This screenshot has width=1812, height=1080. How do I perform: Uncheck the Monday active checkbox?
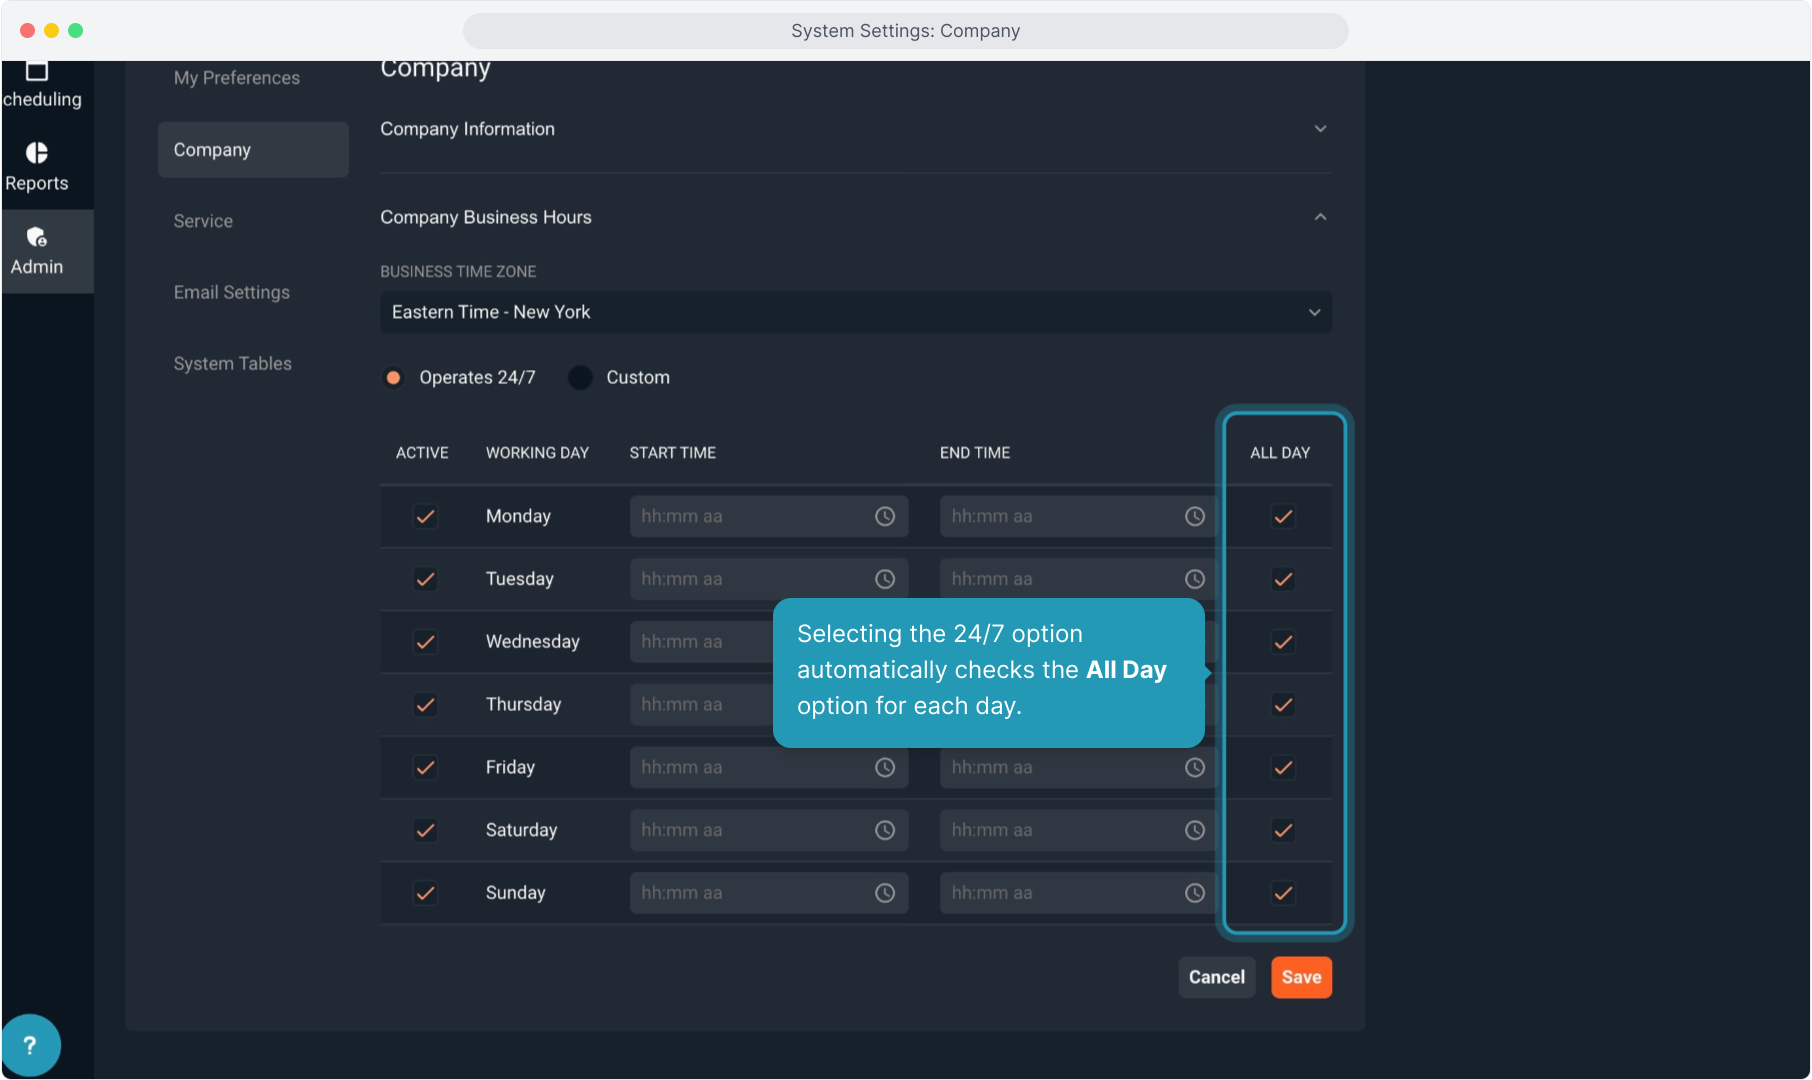(x=425, y=517)
